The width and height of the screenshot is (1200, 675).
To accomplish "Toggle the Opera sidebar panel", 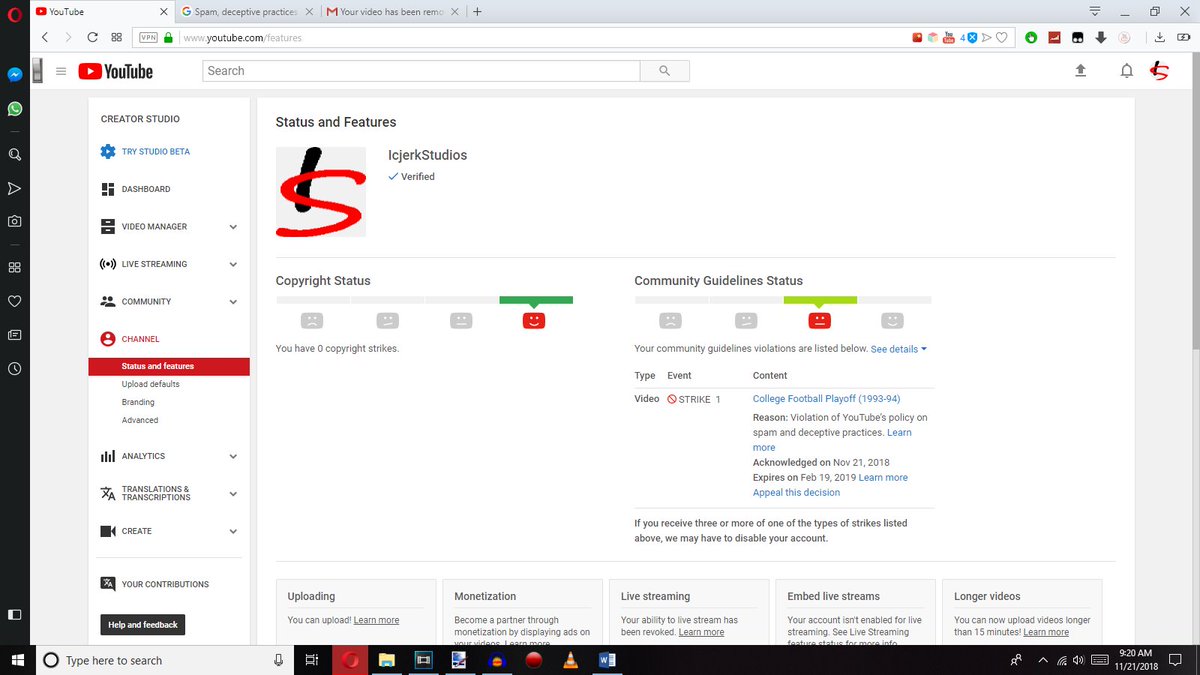I will pos(15,614).
